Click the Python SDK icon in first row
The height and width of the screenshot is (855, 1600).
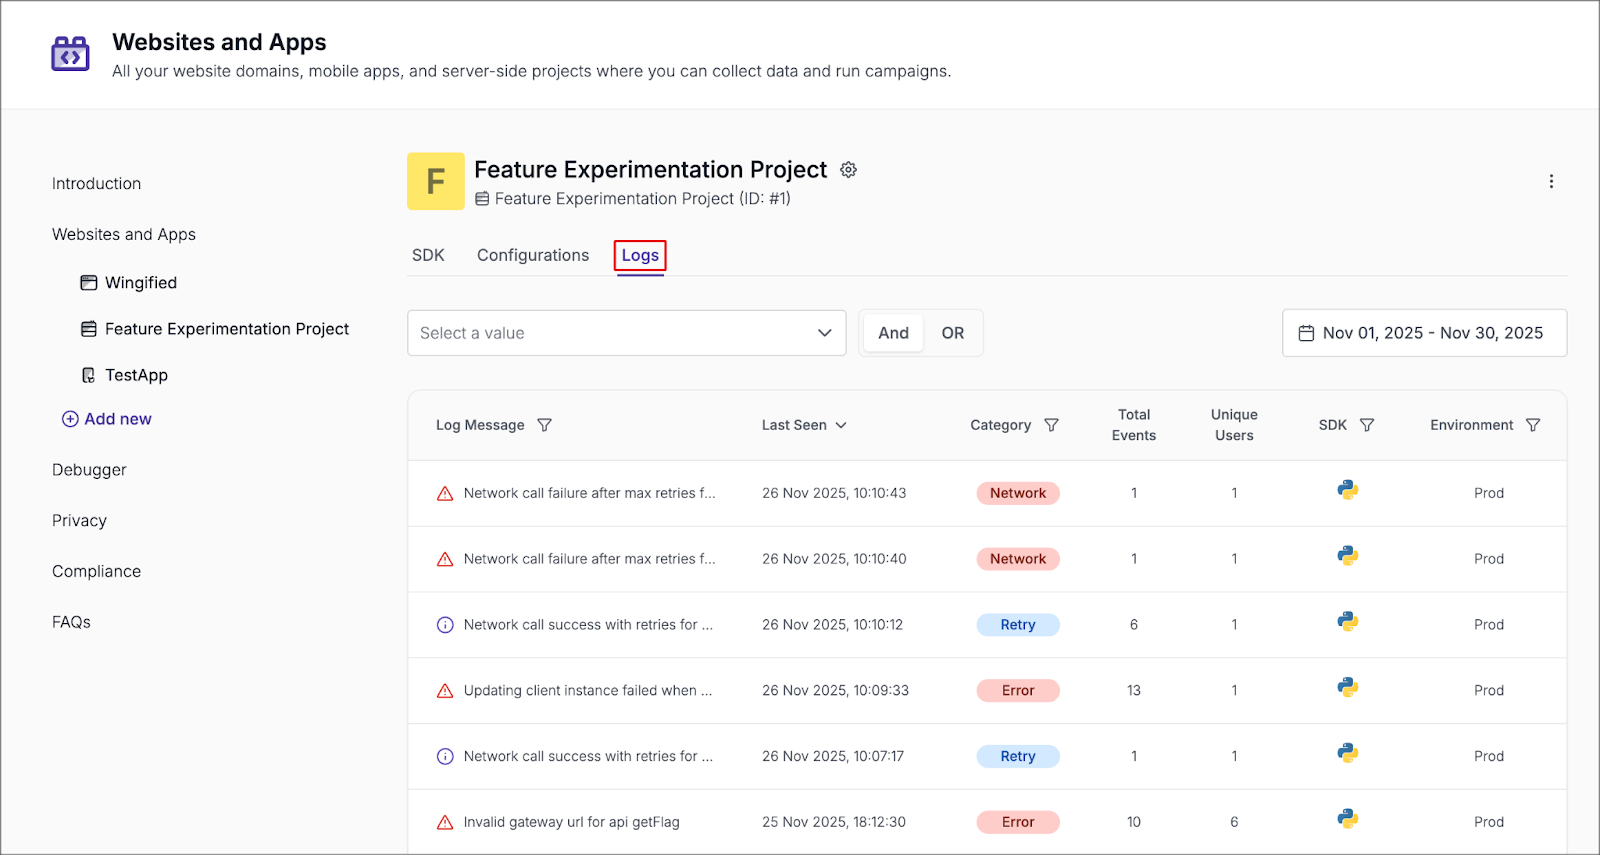coord(1347,490)
